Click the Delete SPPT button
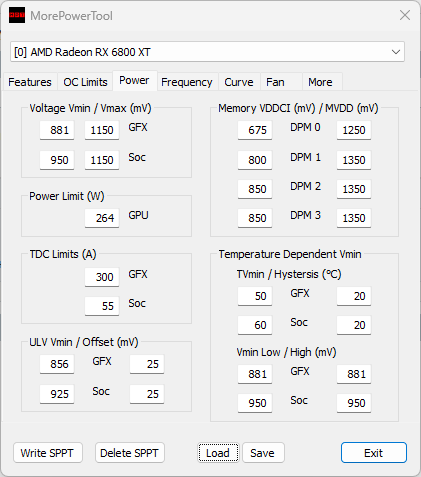Screen dimensions: 421x477 [129, 453]
